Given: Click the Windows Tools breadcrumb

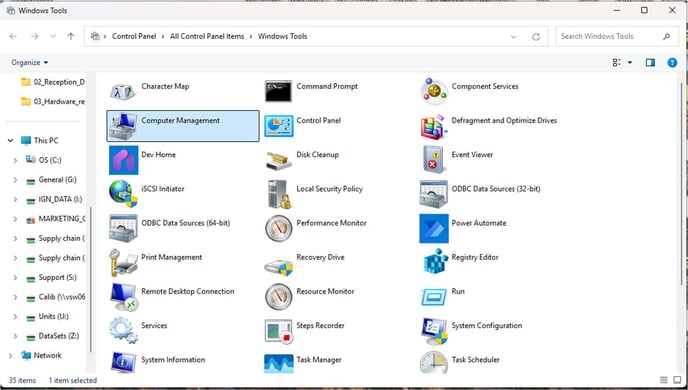Looking at the screenshot, I should coord(282,36).
